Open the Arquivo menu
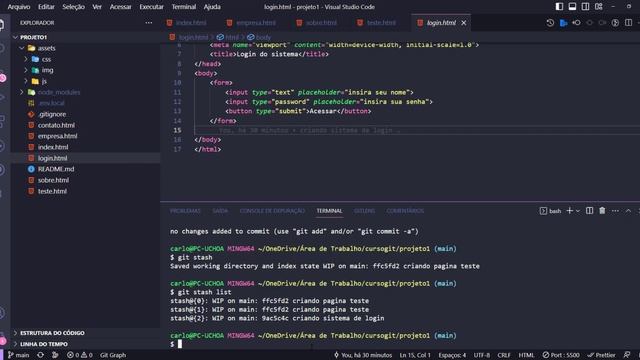This screenshot has width=640, height=360. (x=19, y=7)
